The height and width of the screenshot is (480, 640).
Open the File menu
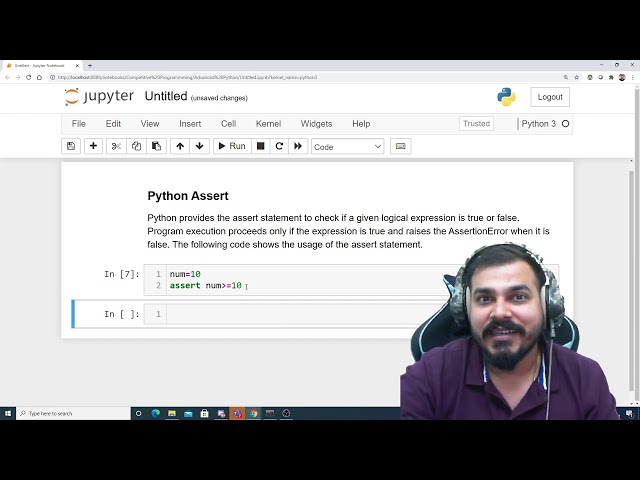(x=79, y=124)
